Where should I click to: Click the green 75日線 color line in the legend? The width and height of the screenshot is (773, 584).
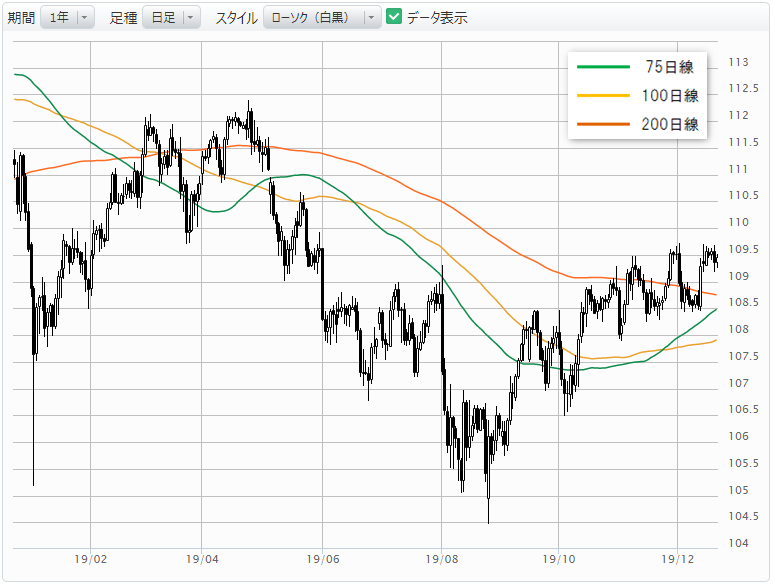tap(603, 67)
